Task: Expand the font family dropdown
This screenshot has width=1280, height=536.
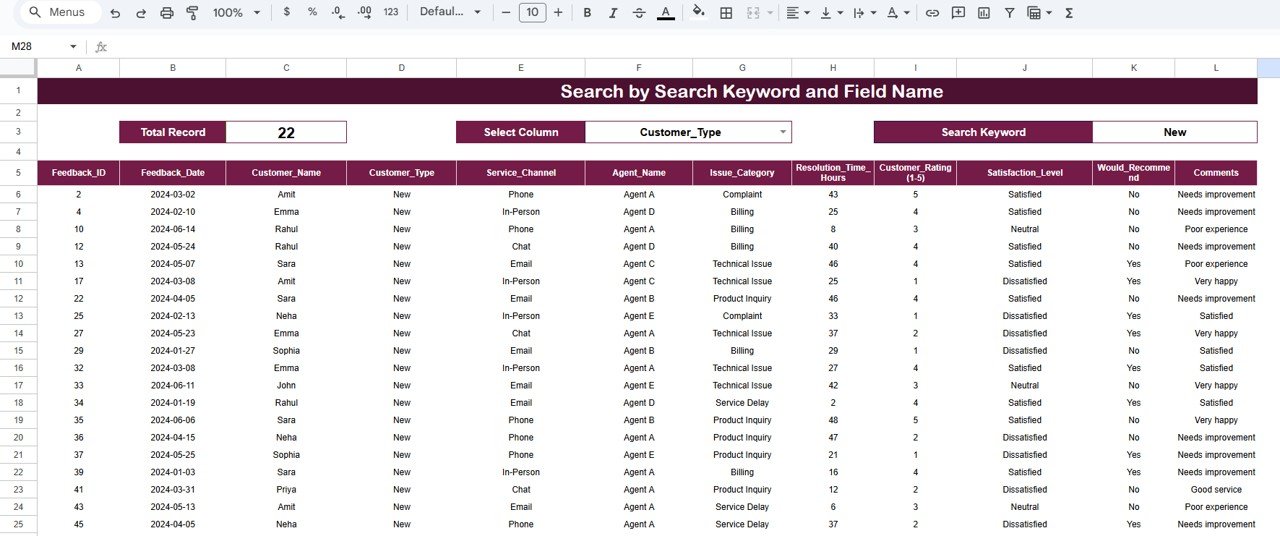Action: [x=450, y=13]
